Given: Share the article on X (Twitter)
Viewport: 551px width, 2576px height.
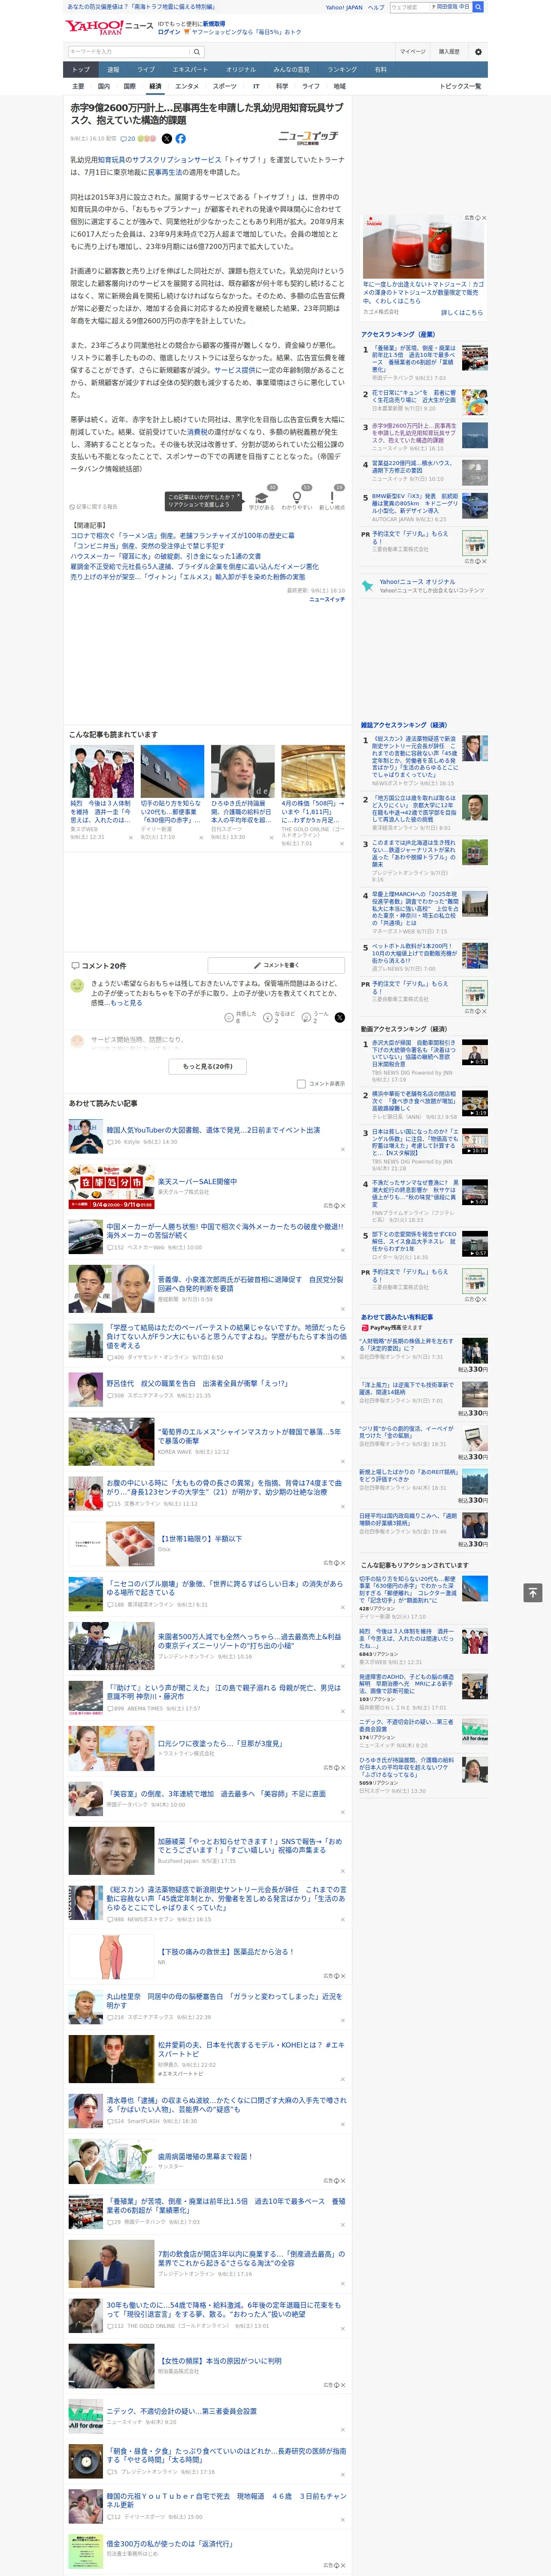Looking at the screenshot, I should (167, 139).
